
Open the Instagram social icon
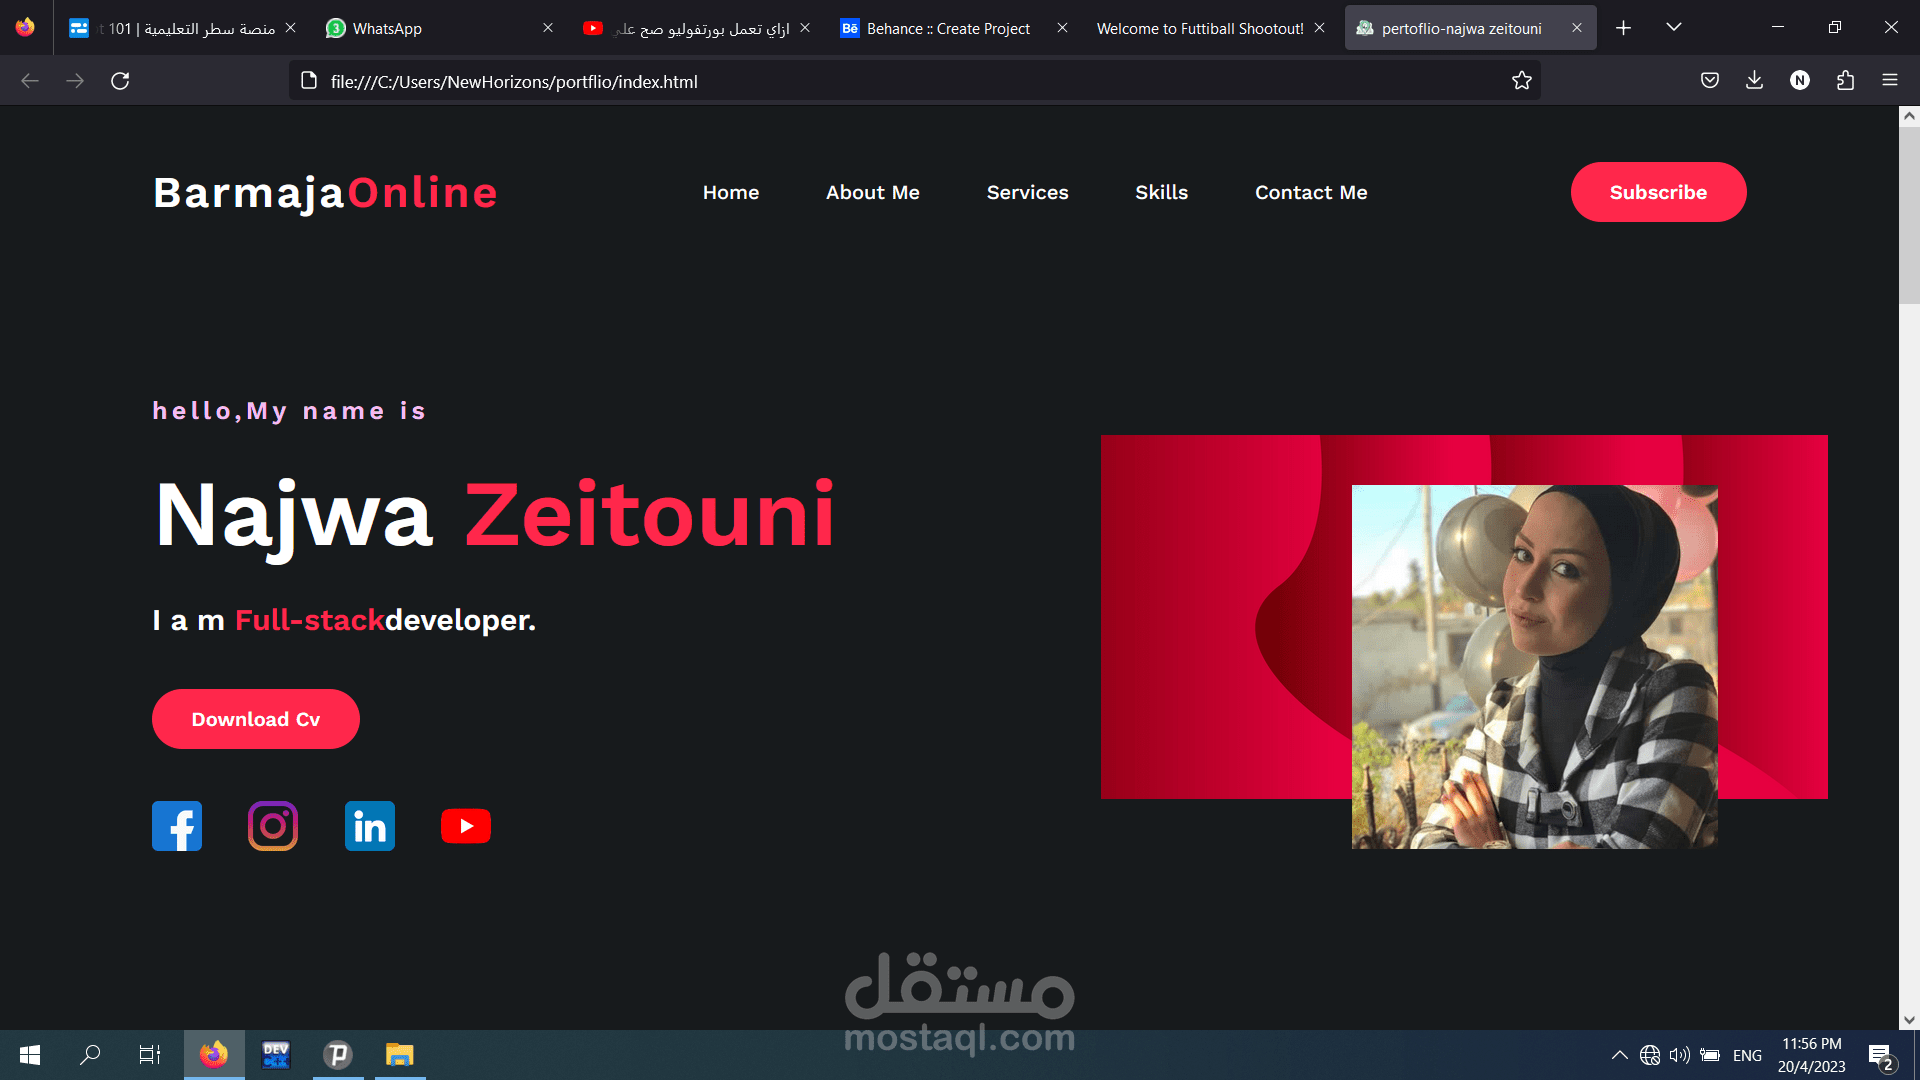click(x=273, y=826)
